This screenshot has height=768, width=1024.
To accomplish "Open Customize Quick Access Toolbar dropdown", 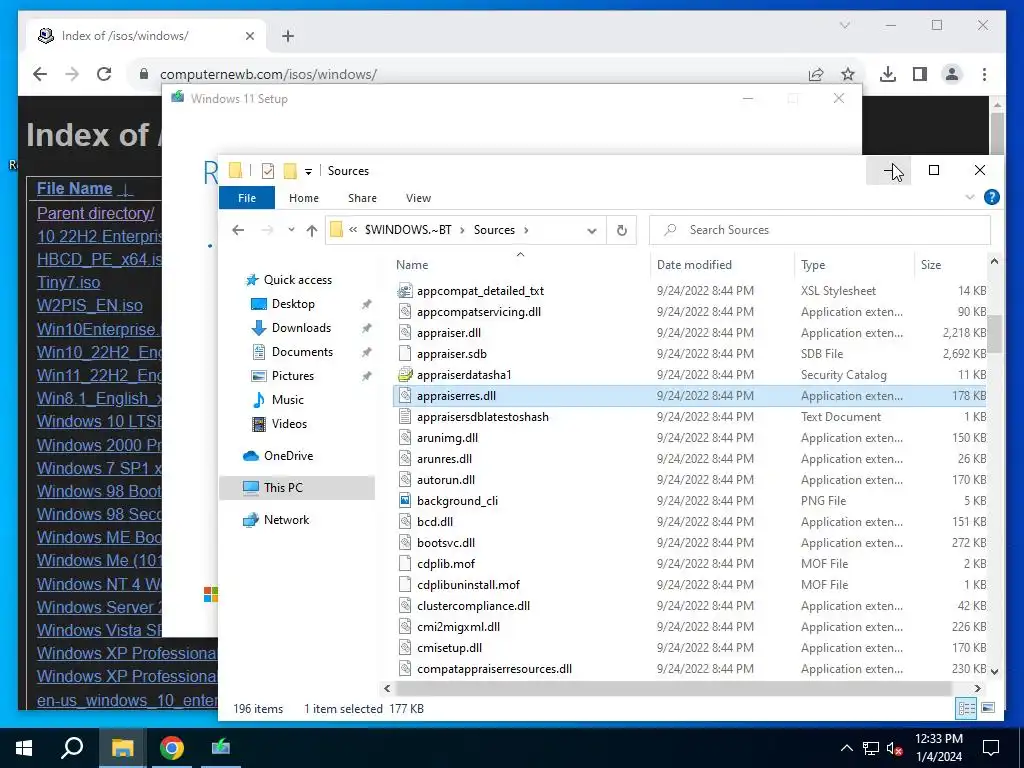I will [x=308, y=171].
